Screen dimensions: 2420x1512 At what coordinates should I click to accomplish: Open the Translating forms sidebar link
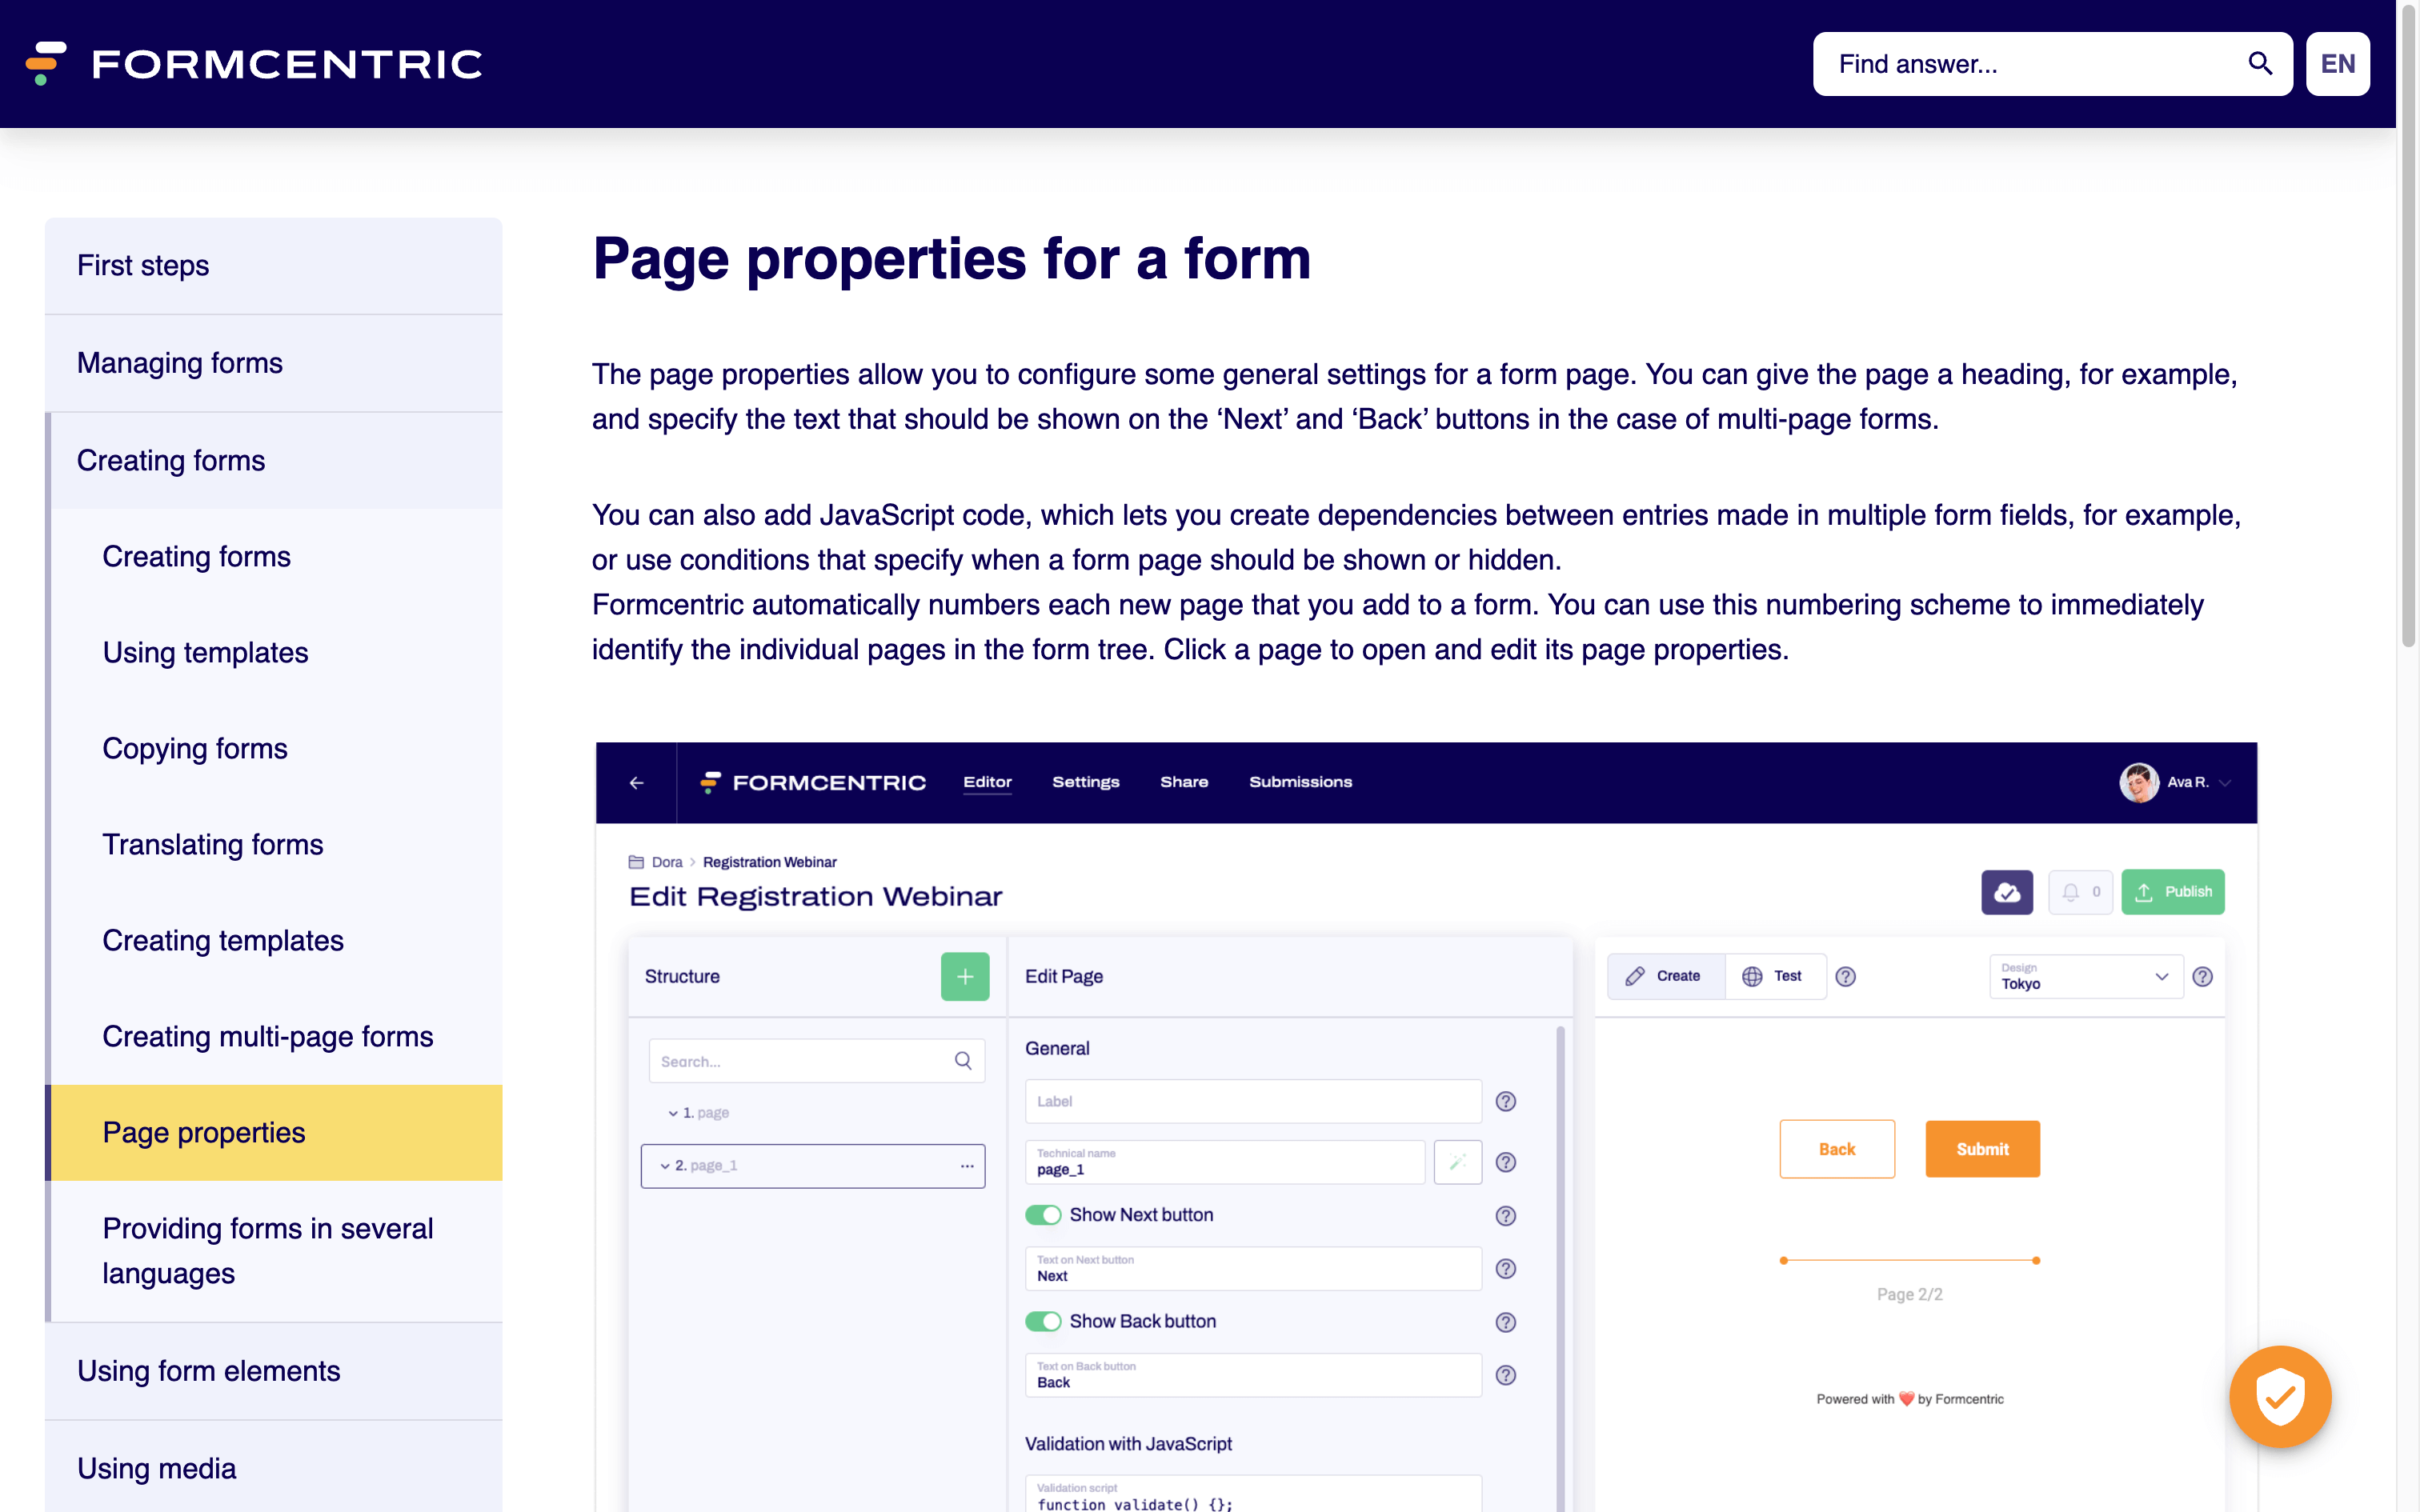tap(212, 844)
